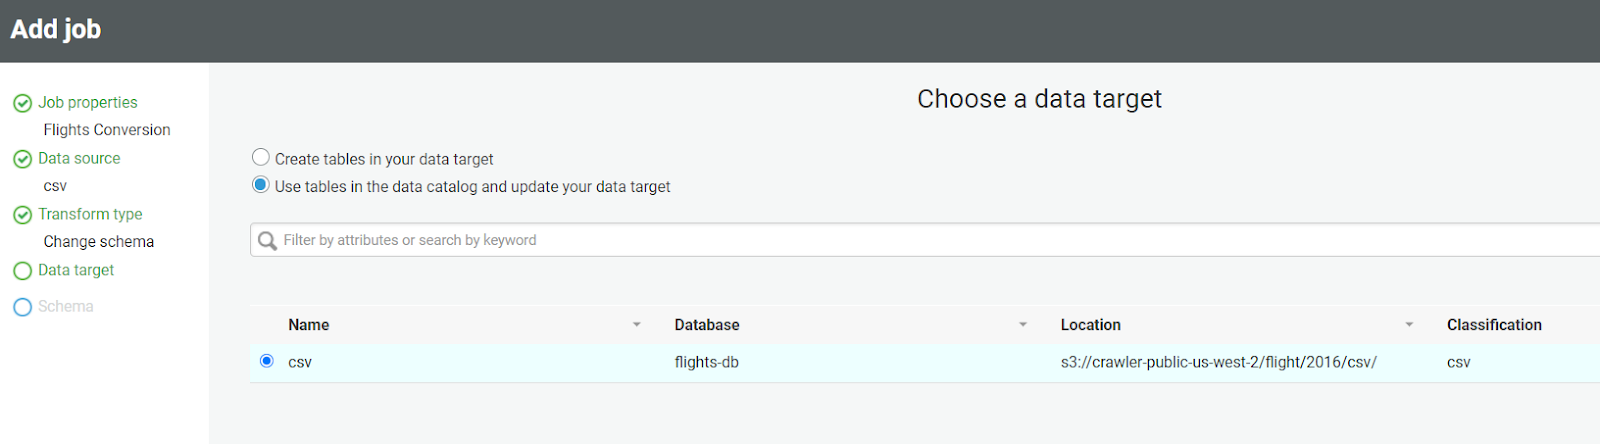The height and width of the screenshot is (444, 1600).
Task: Open the Transform type step
Action: coord(90,214)
